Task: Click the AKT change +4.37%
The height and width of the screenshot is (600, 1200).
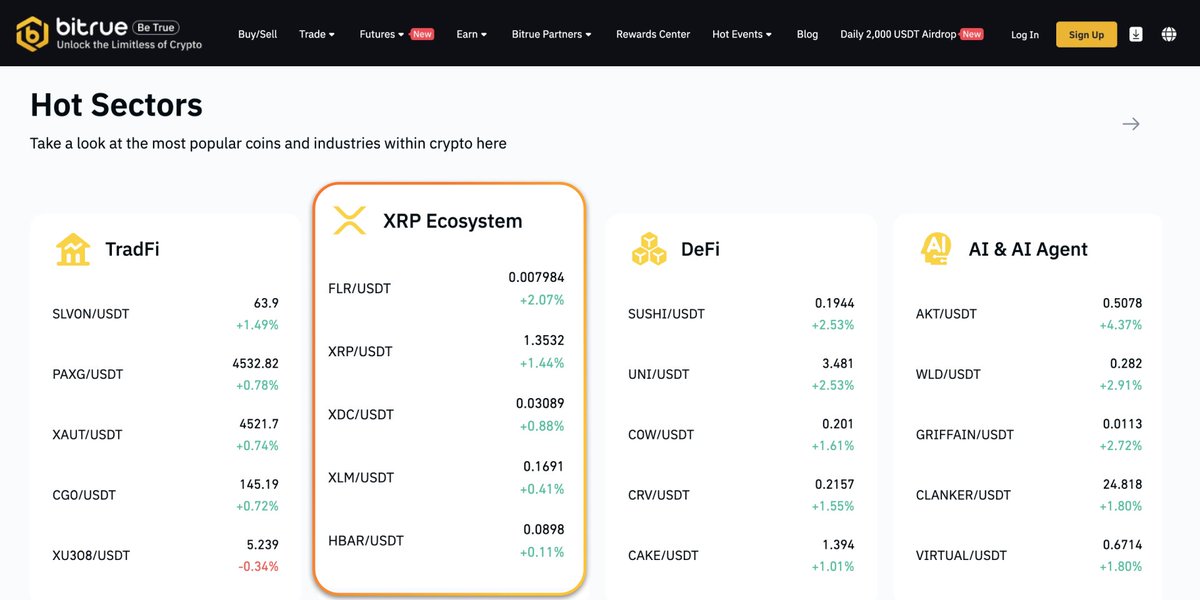Action: click(x=1120, y=325)
